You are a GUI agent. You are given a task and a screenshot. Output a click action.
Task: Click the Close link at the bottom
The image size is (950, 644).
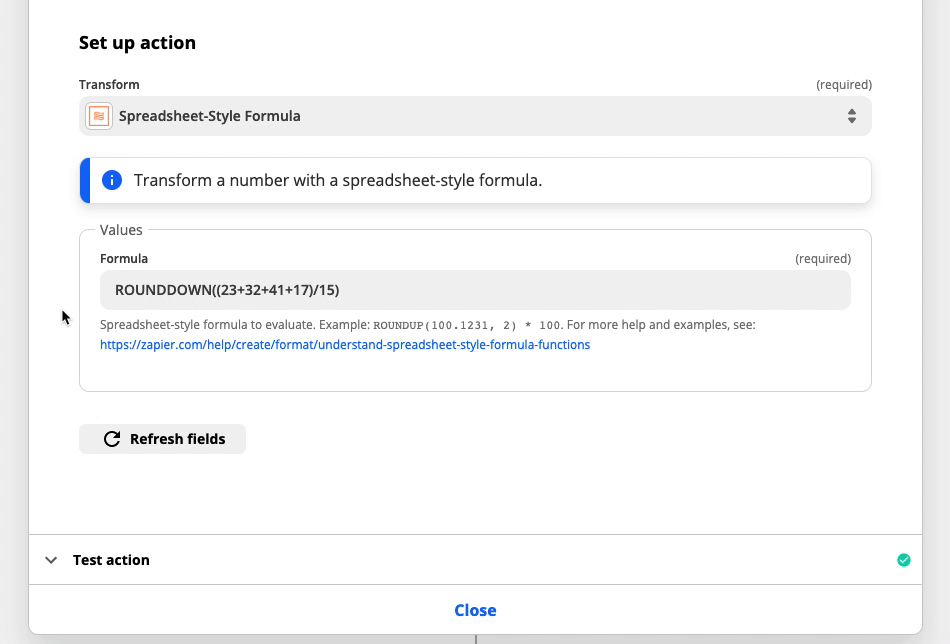(x=475, y=610)
